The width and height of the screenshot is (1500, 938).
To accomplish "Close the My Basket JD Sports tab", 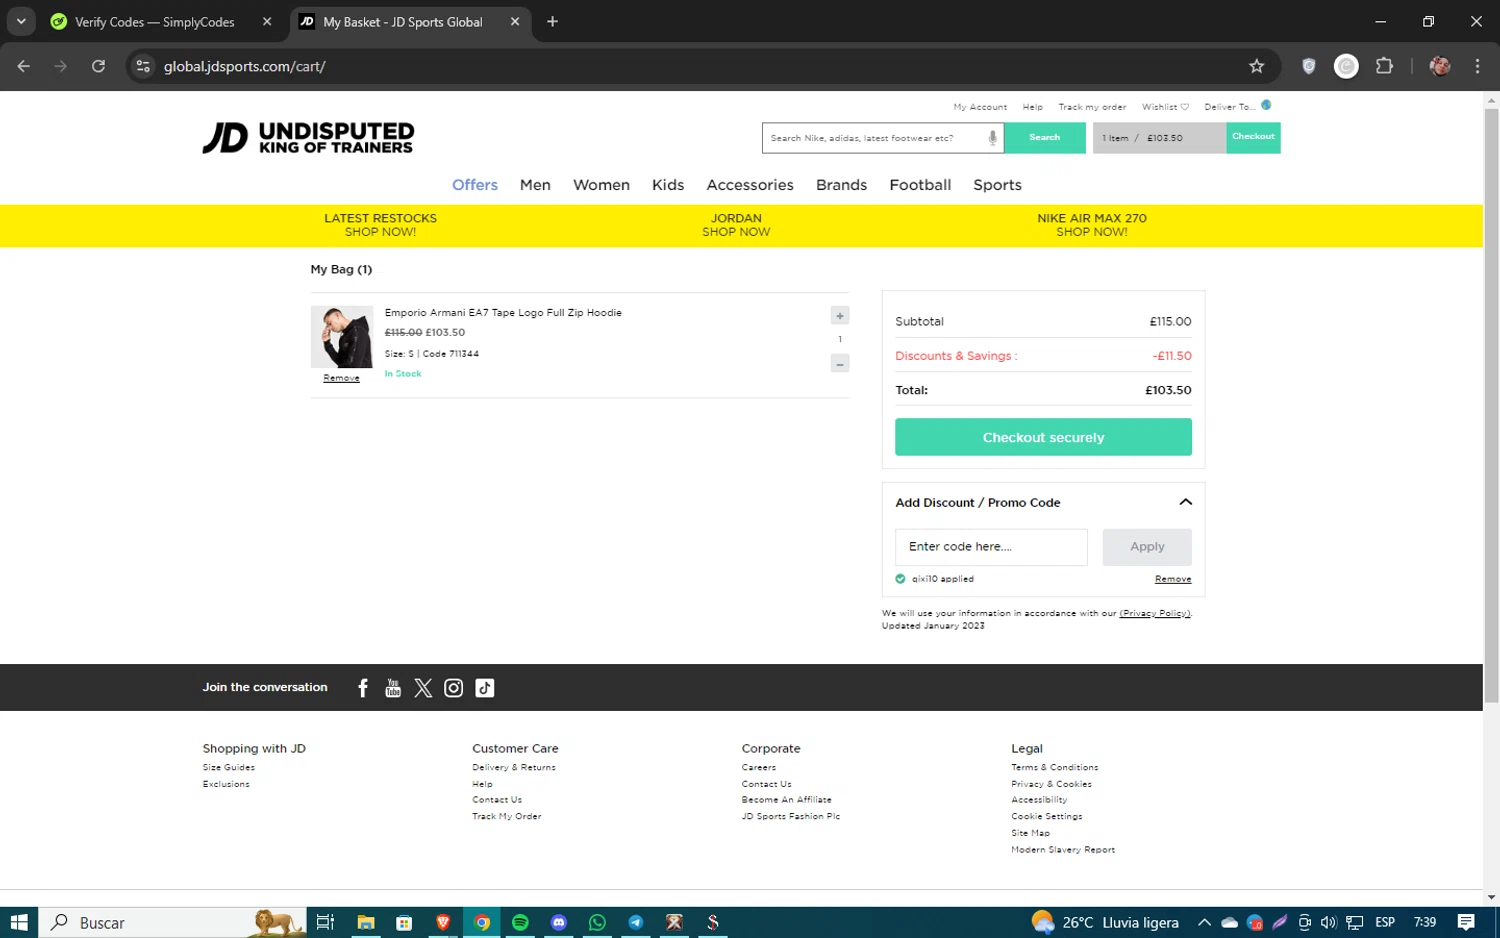I will [515, 21].
